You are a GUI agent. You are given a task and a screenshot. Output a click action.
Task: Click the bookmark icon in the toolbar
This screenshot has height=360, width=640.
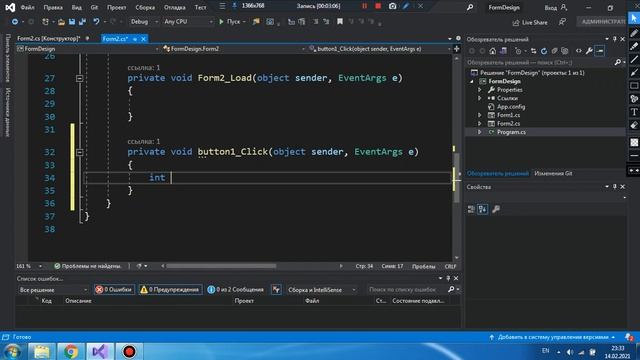[340, 22]
